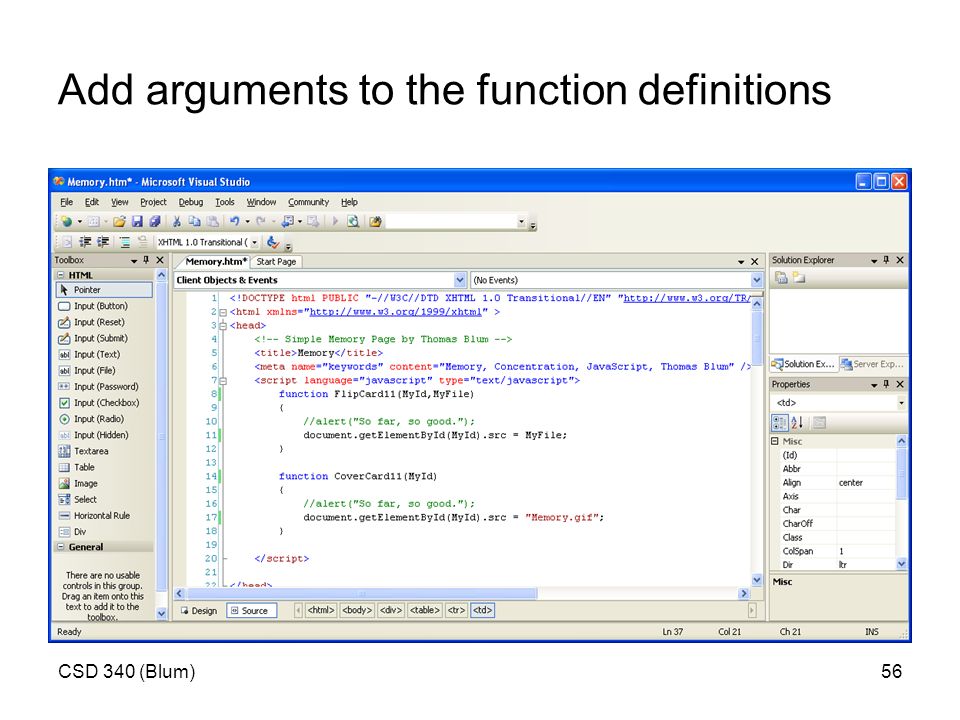960x720 pixels.
Task: Pin the Properties panel with auto-hide icon
Action: pos(886,384)
